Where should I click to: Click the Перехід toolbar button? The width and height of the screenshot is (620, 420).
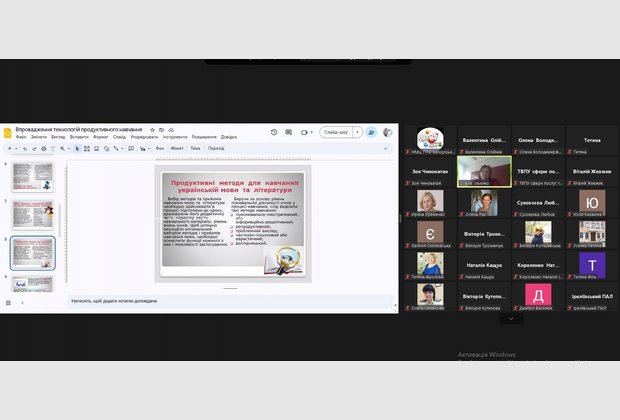tap(216, 148)
